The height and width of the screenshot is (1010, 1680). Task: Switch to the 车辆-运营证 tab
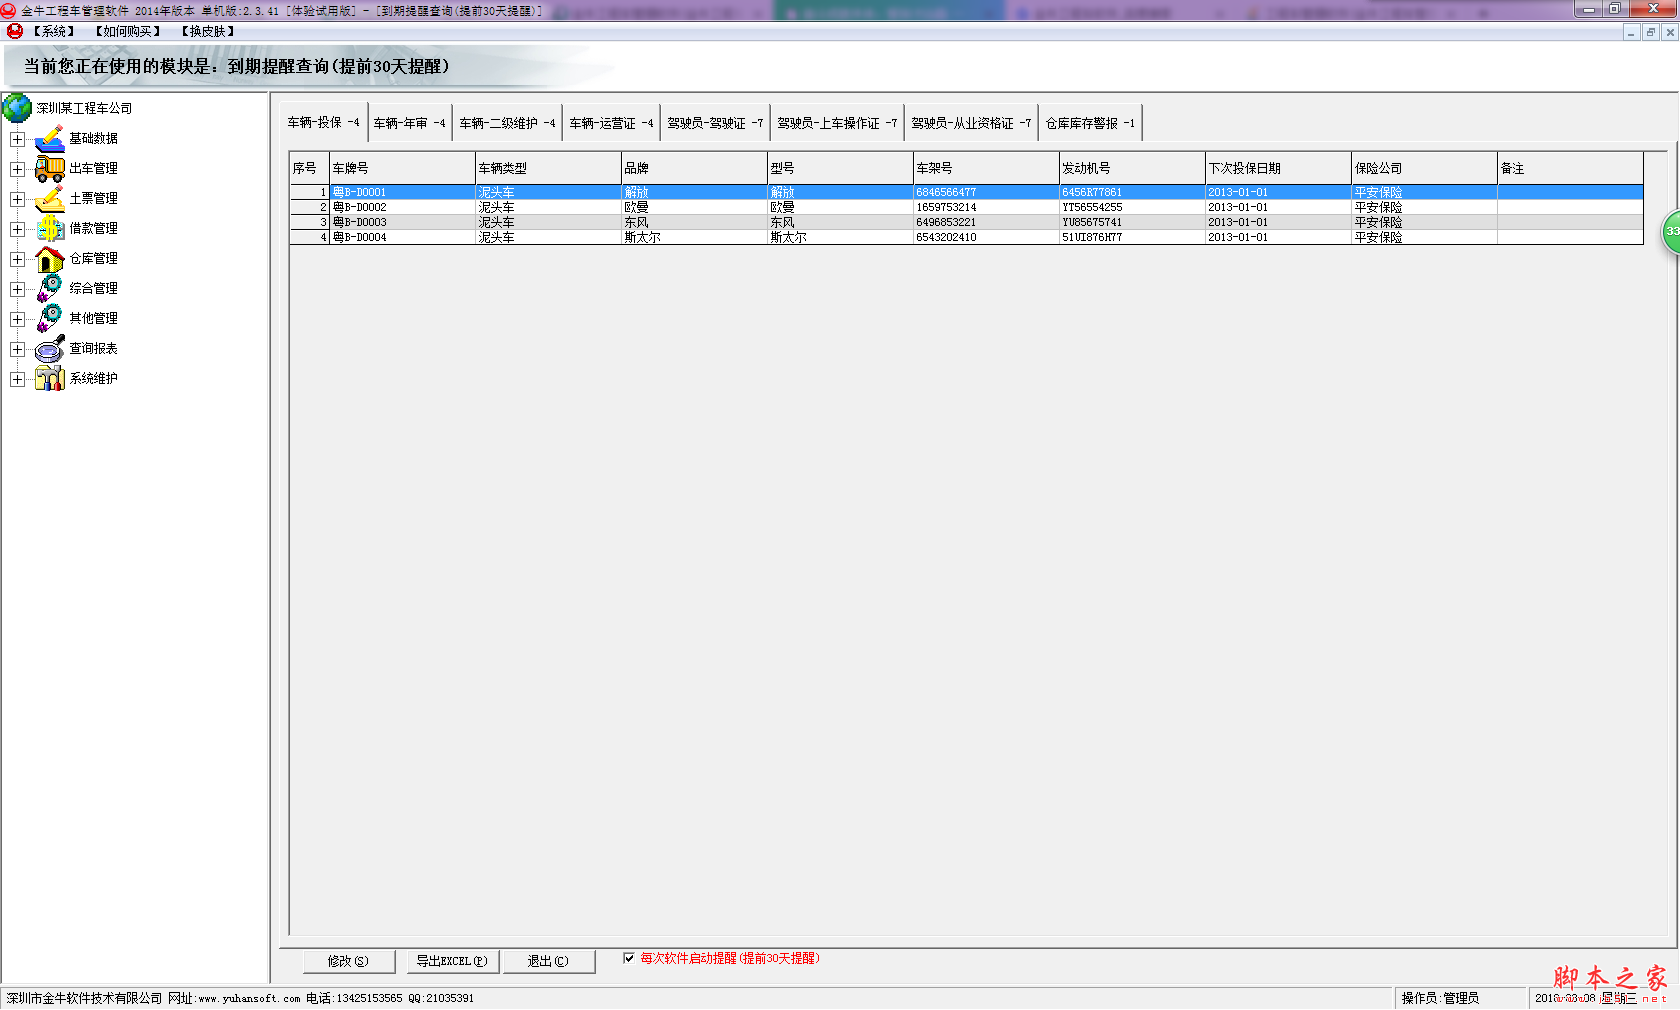(611, 123)
